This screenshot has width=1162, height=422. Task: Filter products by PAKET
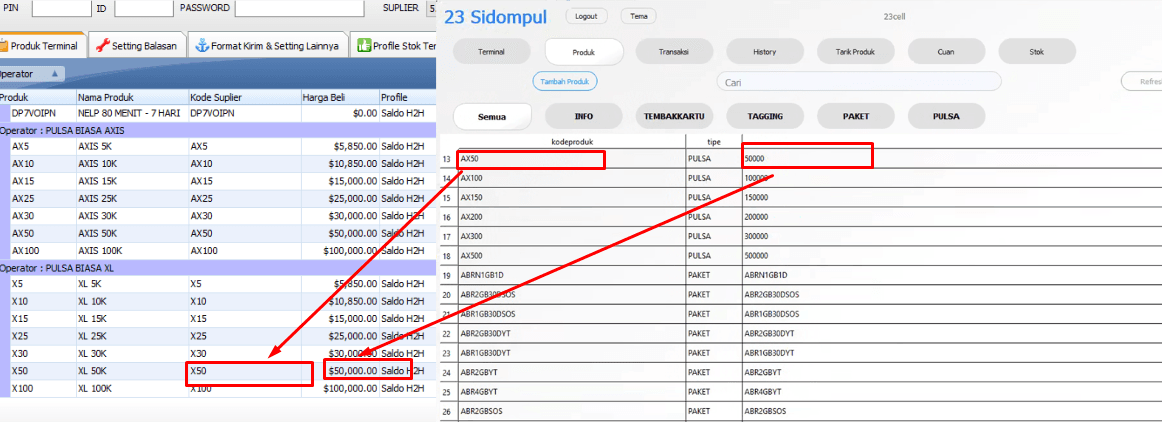[x=856, y=116]
